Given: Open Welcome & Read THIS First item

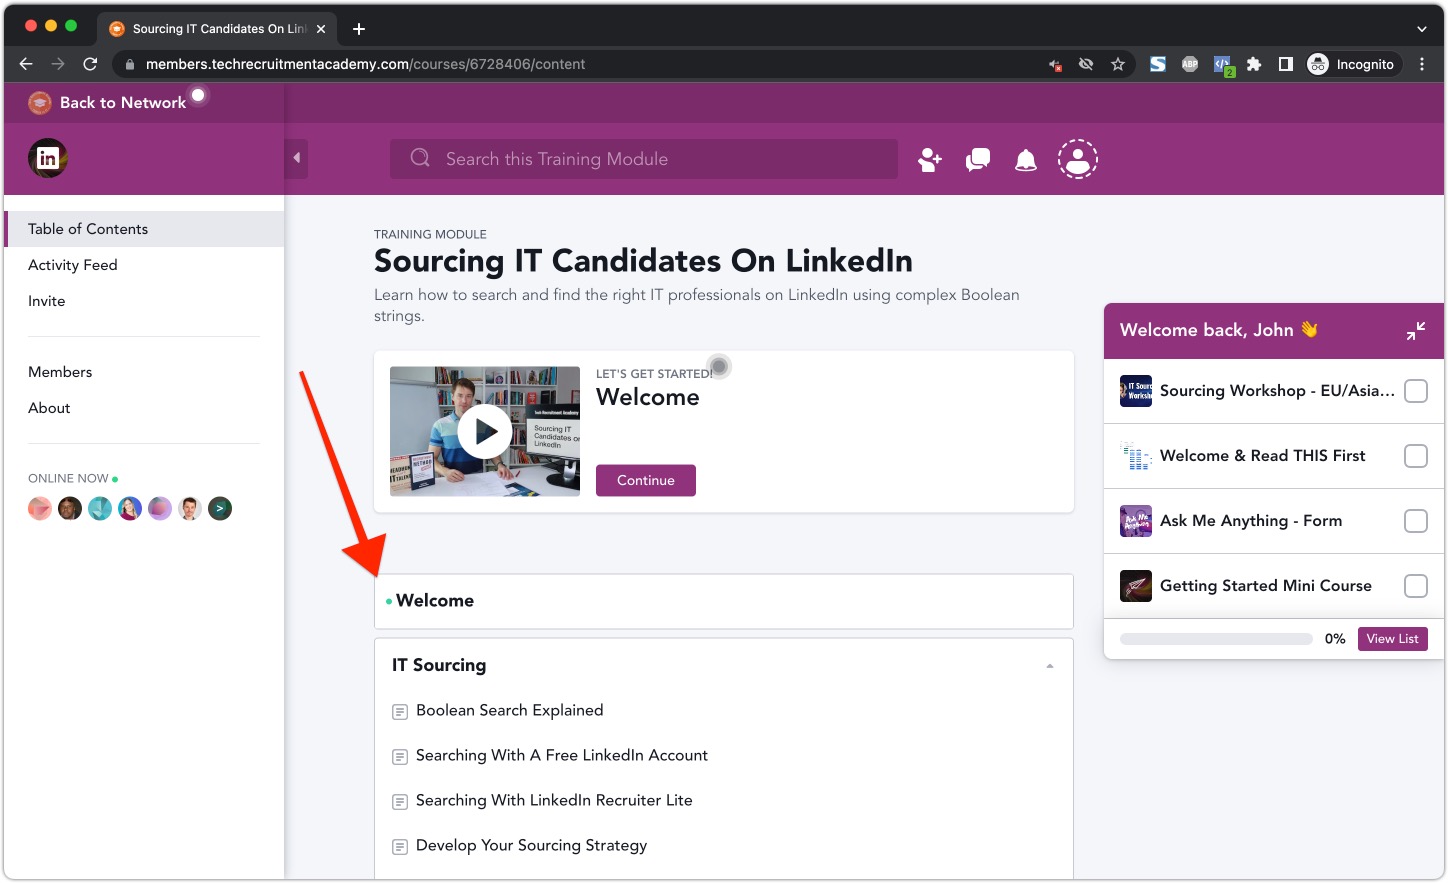Looking at the screenshot, I should (1262, 456).
